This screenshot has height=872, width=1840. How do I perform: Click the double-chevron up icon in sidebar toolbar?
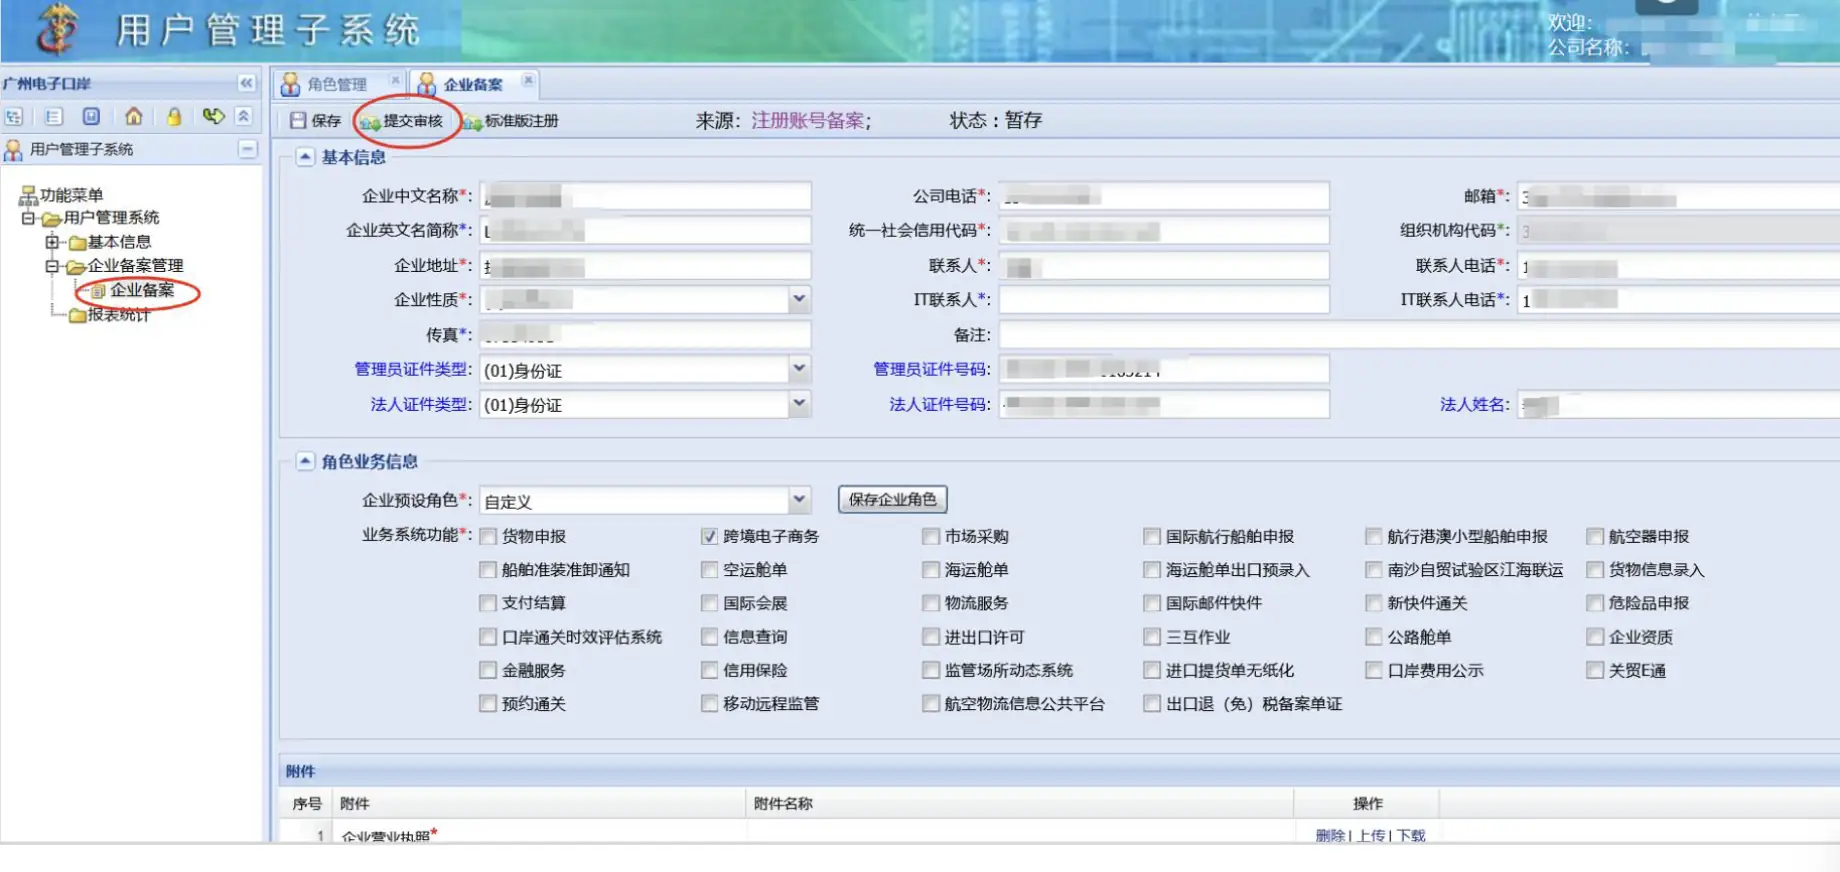coord(243,117)
